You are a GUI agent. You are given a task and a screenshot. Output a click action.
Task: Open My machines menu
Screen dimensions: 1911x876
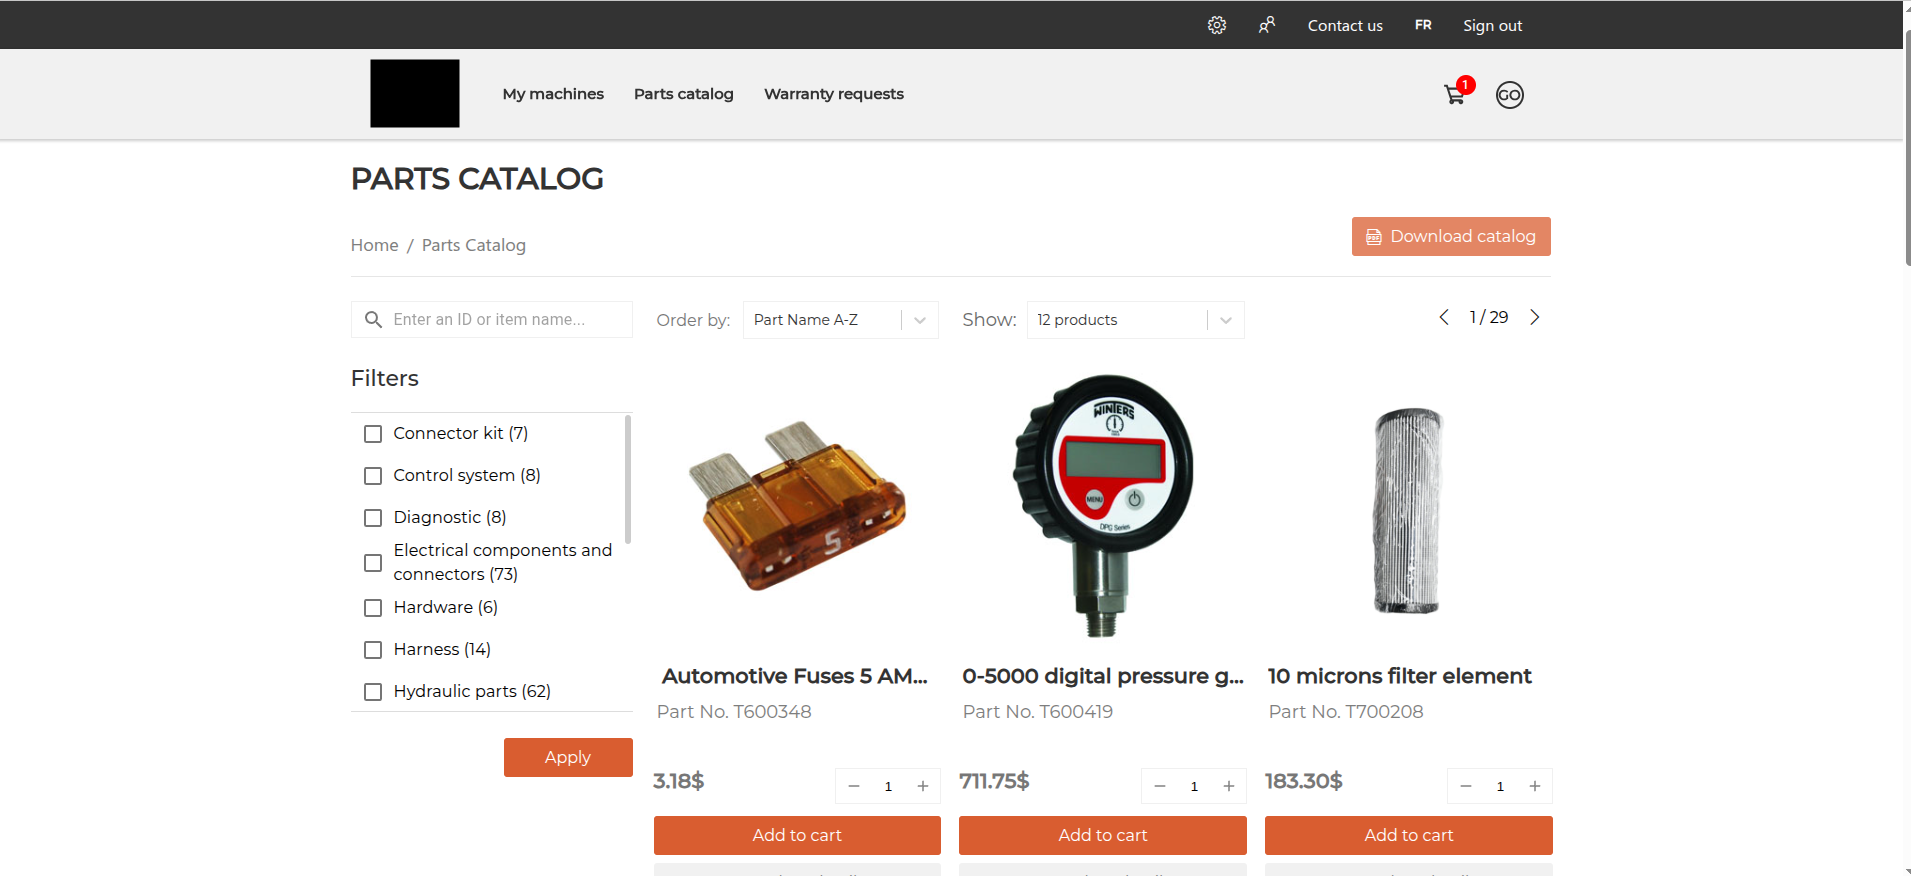pyautogui.click(x=553, y=94)
